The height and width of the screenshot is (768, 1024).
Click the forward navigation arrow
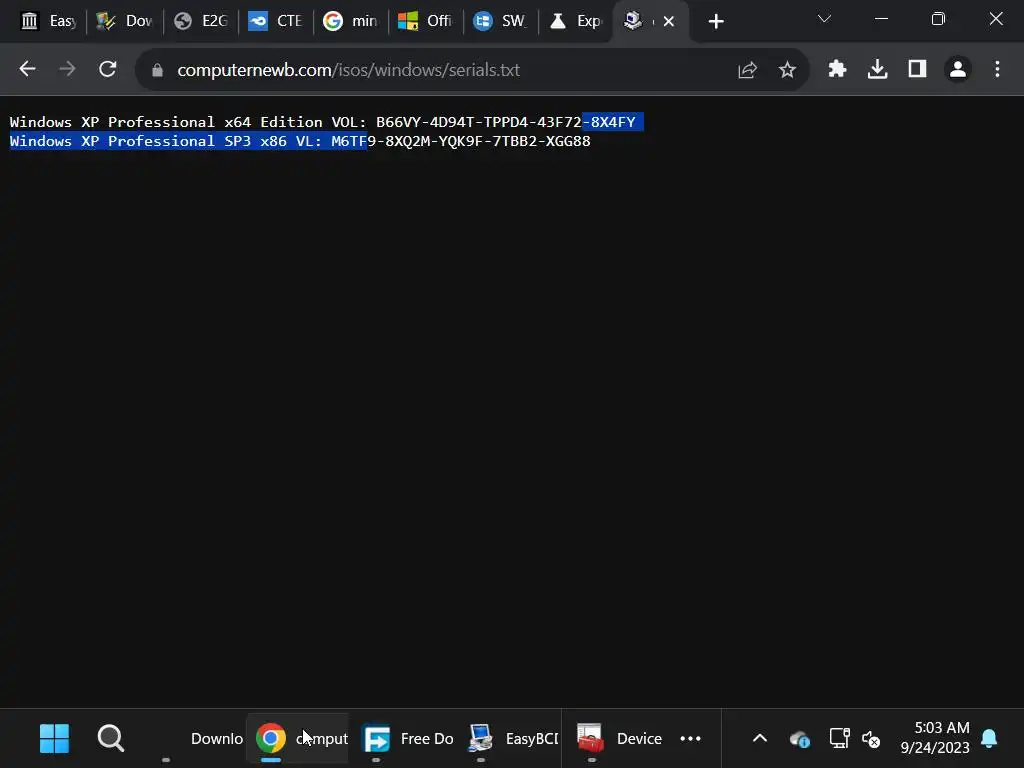67,69
